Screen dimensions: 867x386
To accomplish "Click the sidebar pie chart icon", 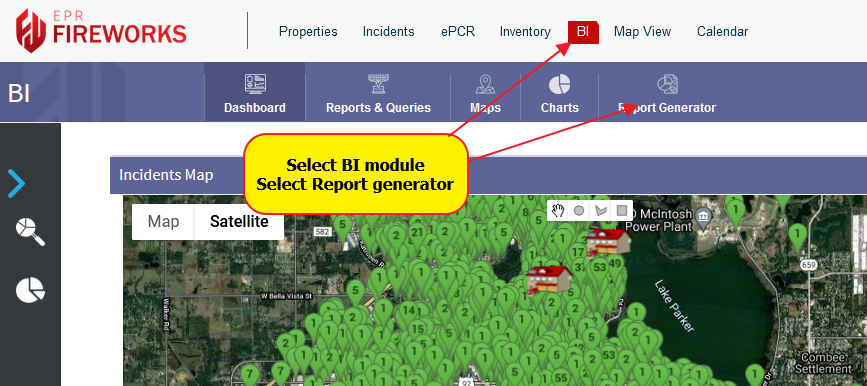I will coord(30,290).
